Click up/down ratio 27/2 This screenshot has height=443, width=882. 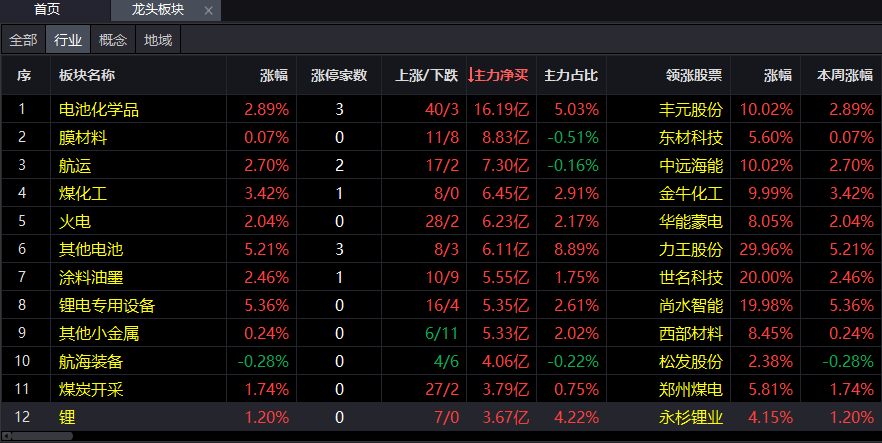(x=442, y=389)
